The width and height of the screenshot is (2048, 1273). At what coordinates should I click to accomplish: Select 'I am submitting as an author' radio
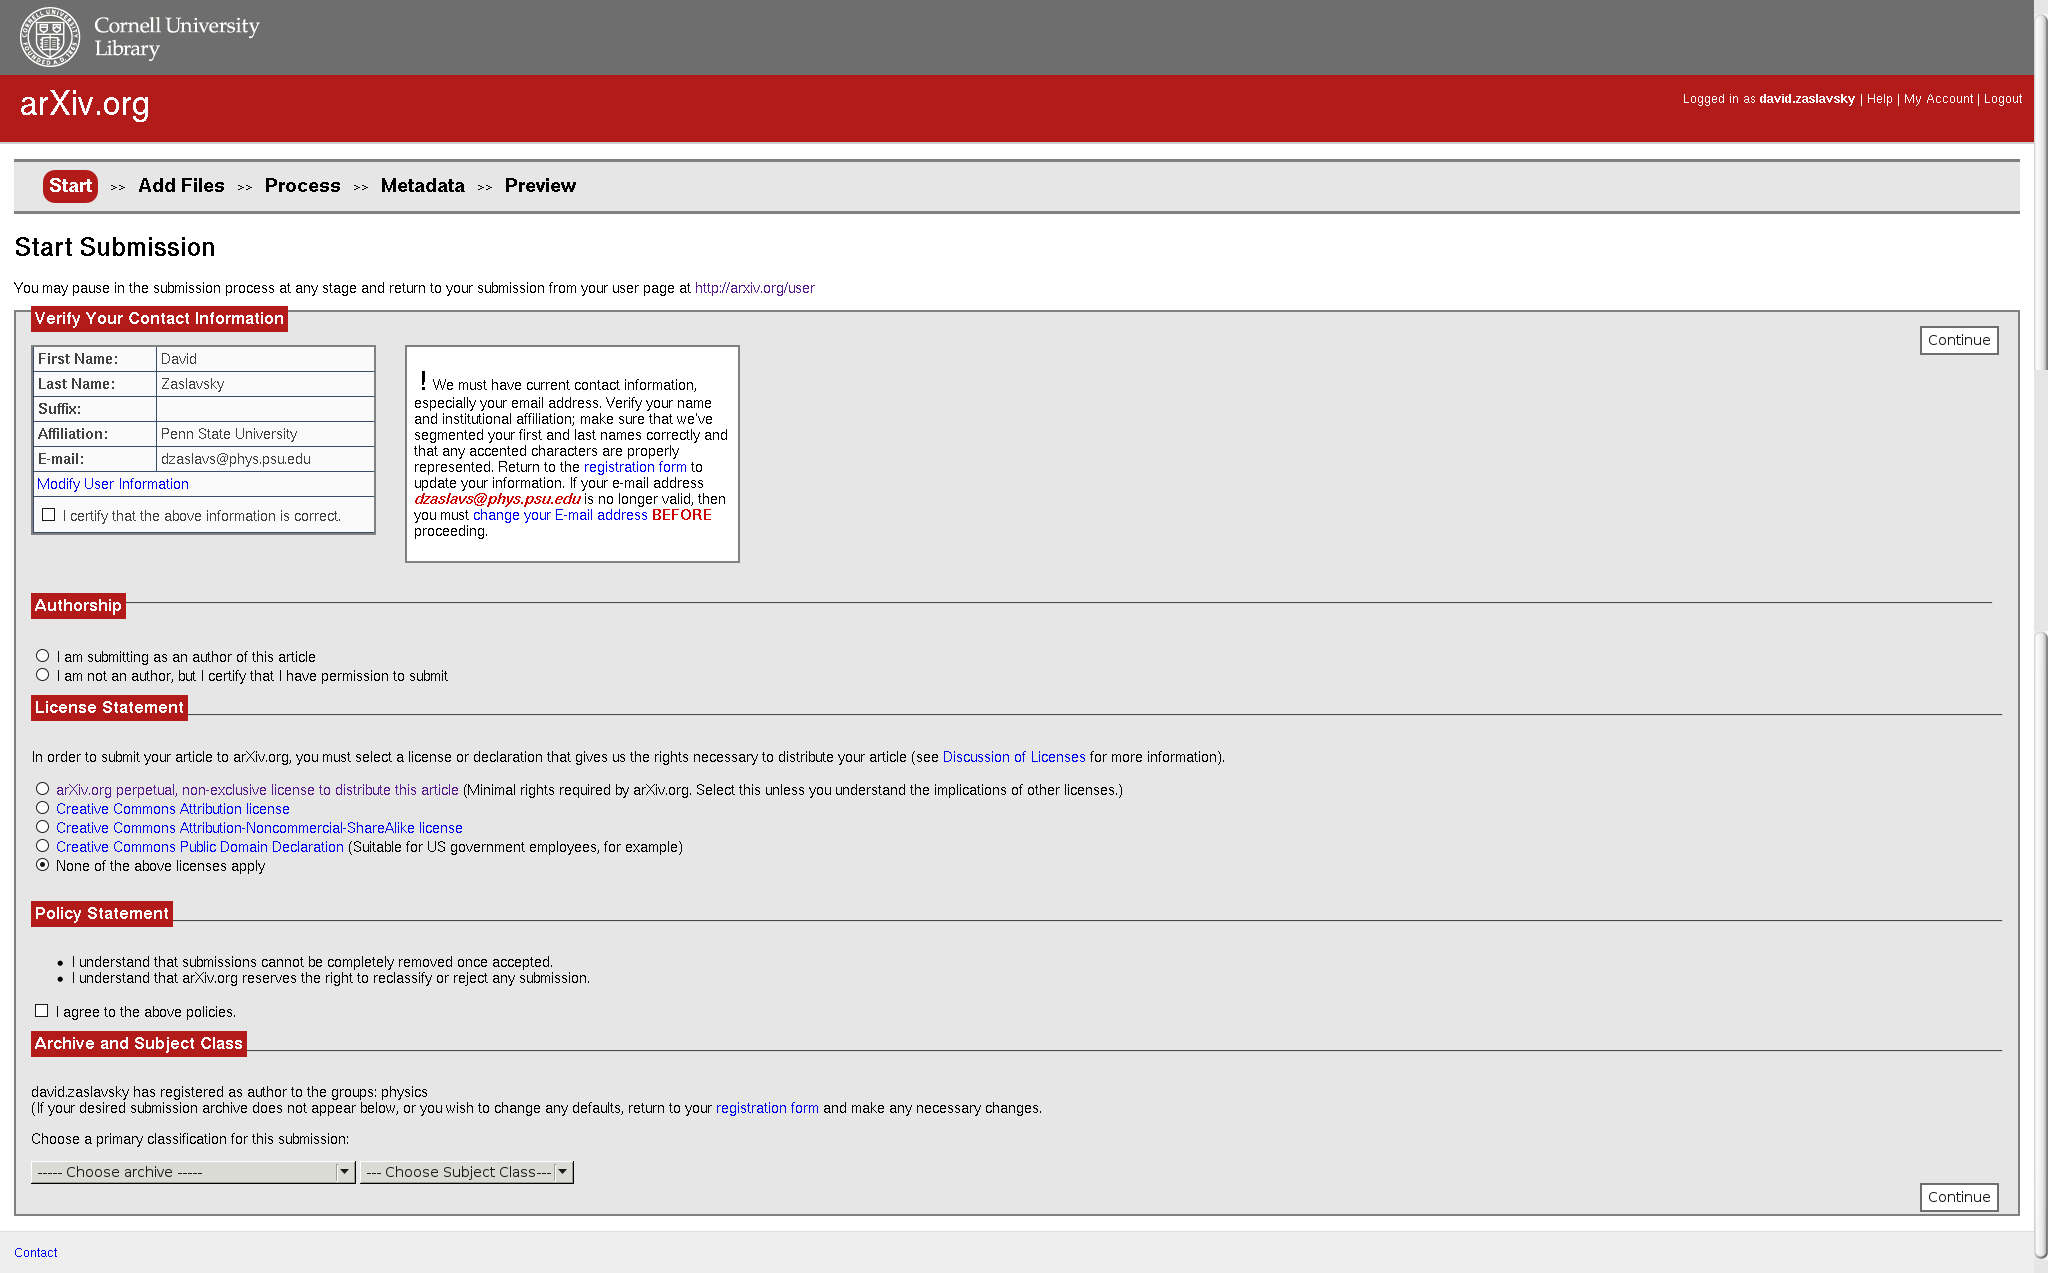pyautogui.click(x=42, y=656)
